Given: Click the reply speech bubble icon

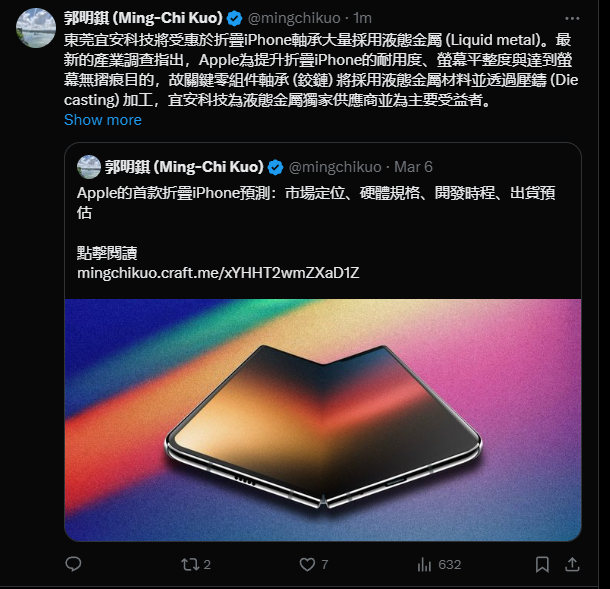Looking at the screenshot, I should [x=73, y=564].
